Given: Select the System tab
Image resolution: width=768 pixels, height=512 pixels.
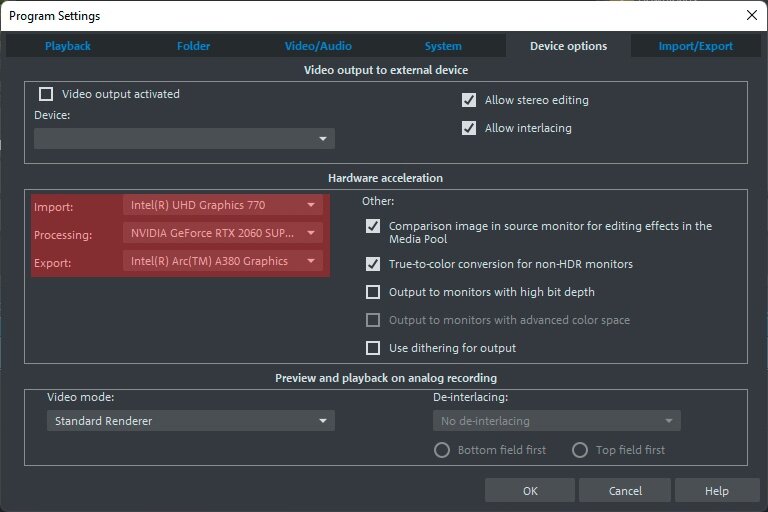Looking at the screenshot, I should point(443,46).
